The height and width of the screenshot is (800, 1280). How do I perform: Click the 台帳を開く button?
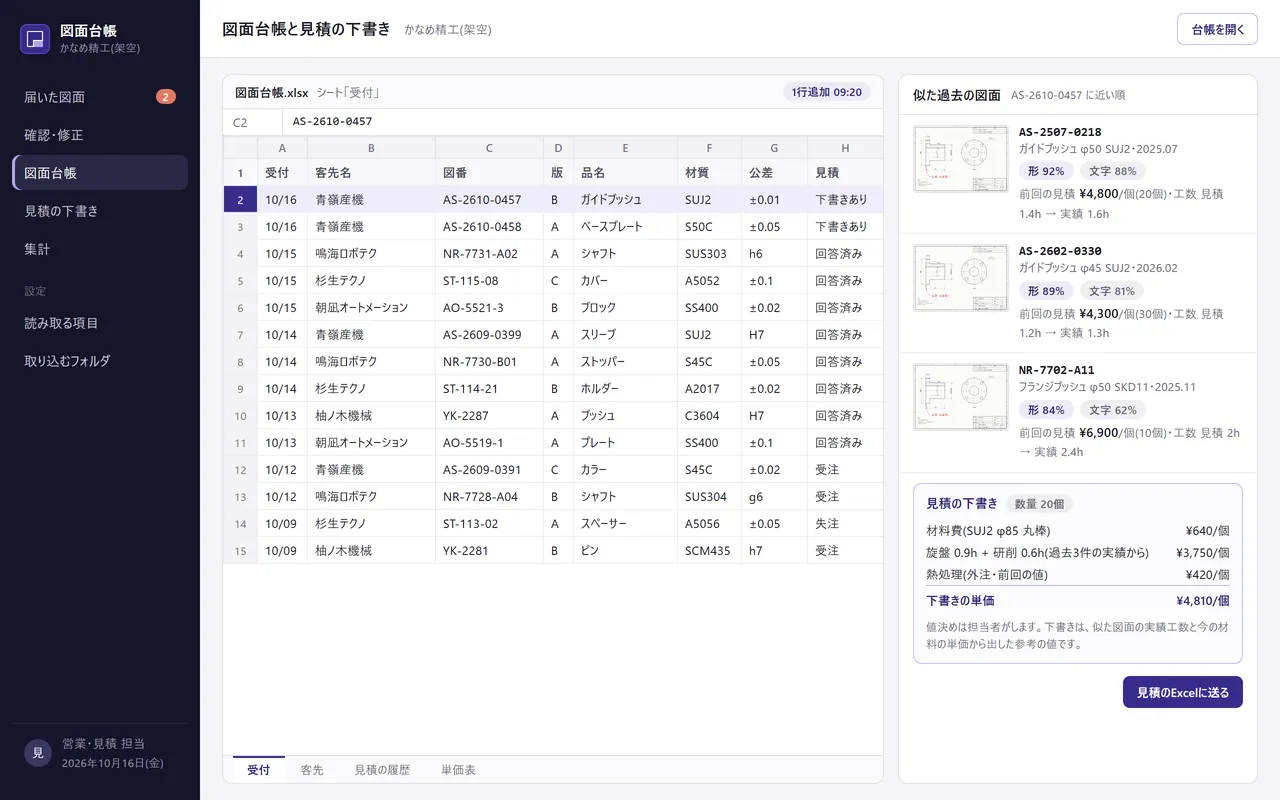tap(1217, 29)
